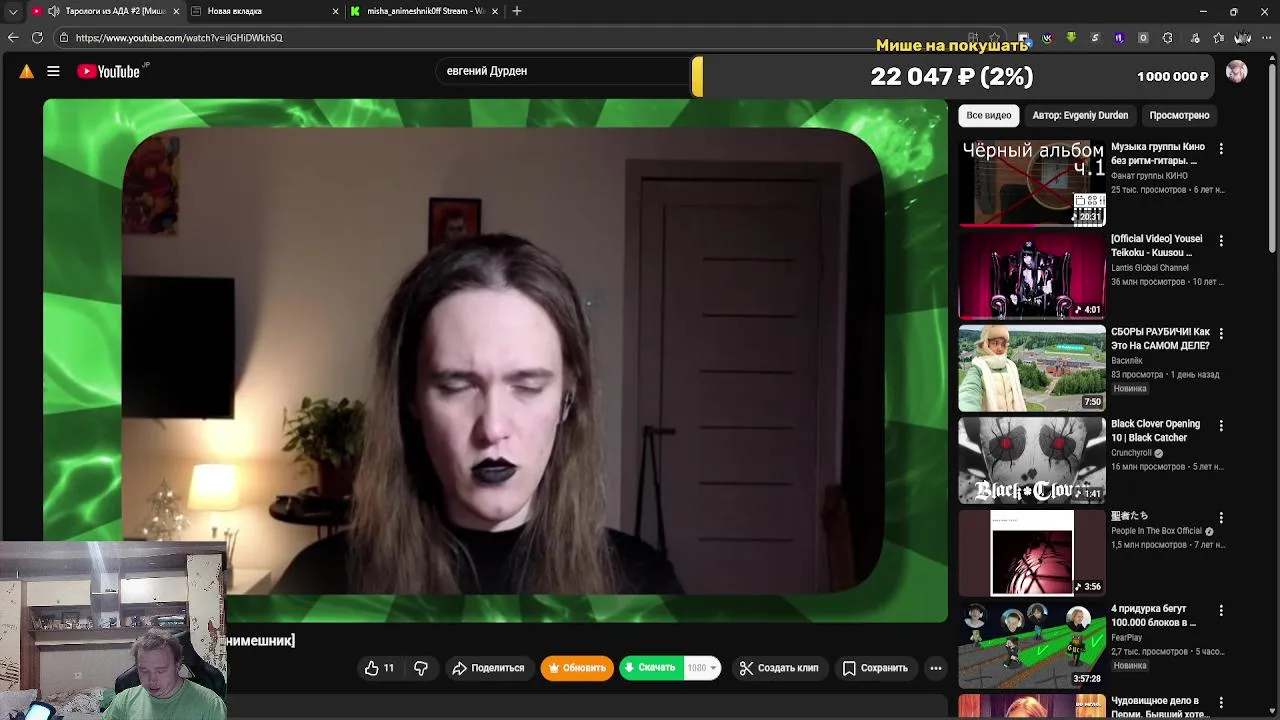Screen dimensions: 1280x720
Task: Open 4 придурка бегут video title
Action: click(1153, 615)
